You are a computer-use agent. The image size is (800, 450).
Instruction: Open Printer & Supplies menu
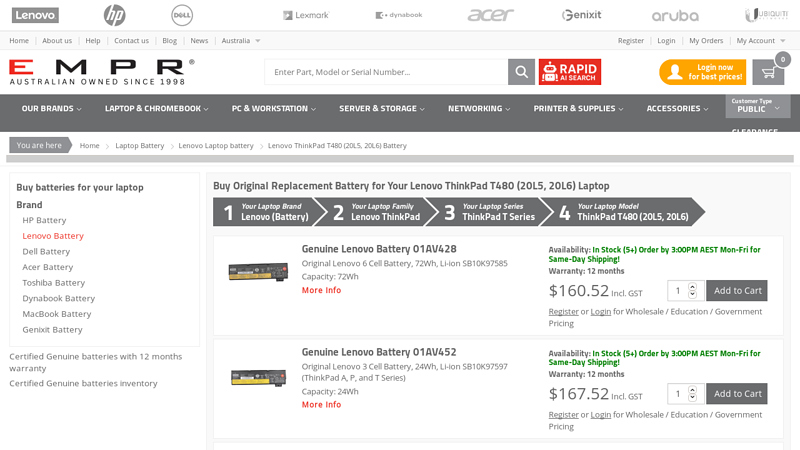[x=579, y=109]
